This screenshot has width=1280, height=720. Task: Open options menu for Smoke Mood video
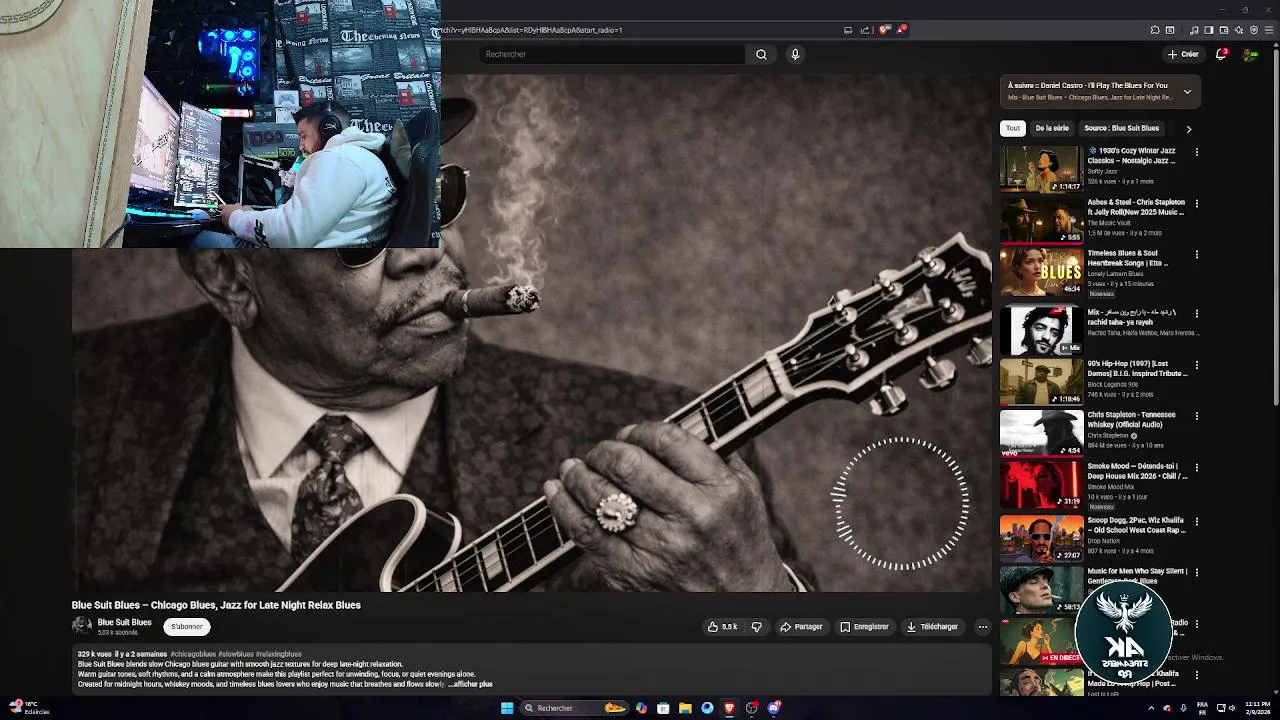pyautogui.click(x=1197, y=468)
